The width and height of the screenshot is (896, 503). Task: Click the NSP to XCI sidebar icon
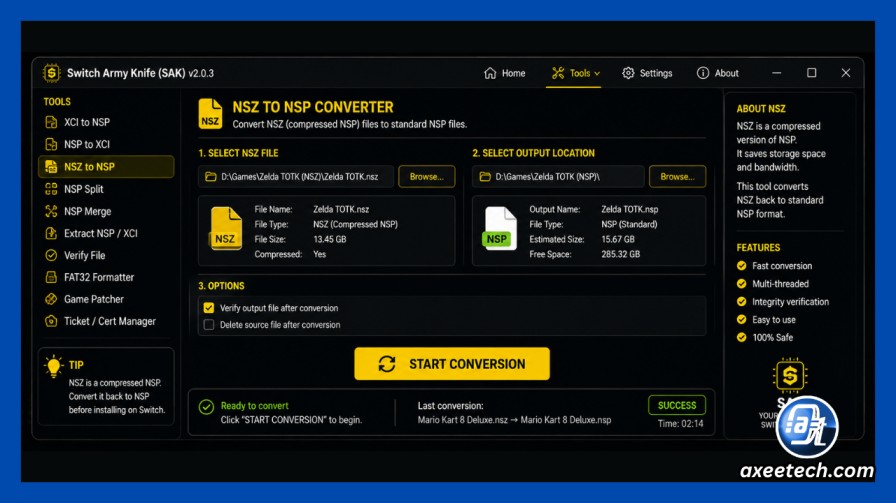click(x=51, y=144)
